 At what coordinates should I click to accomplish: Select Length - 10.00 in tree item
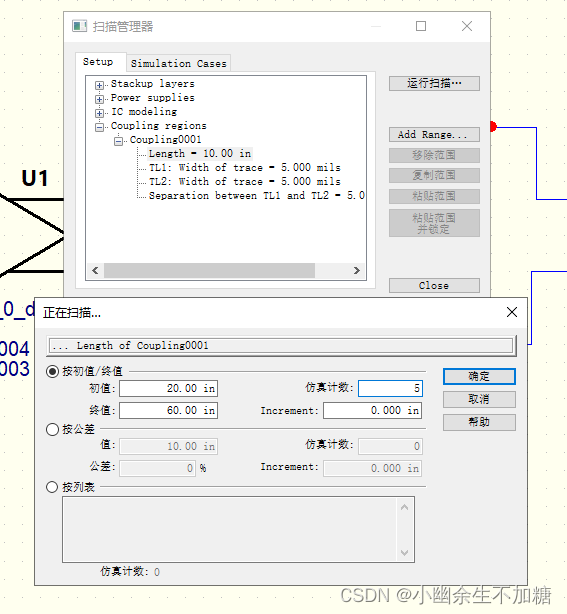click(200, 154)
